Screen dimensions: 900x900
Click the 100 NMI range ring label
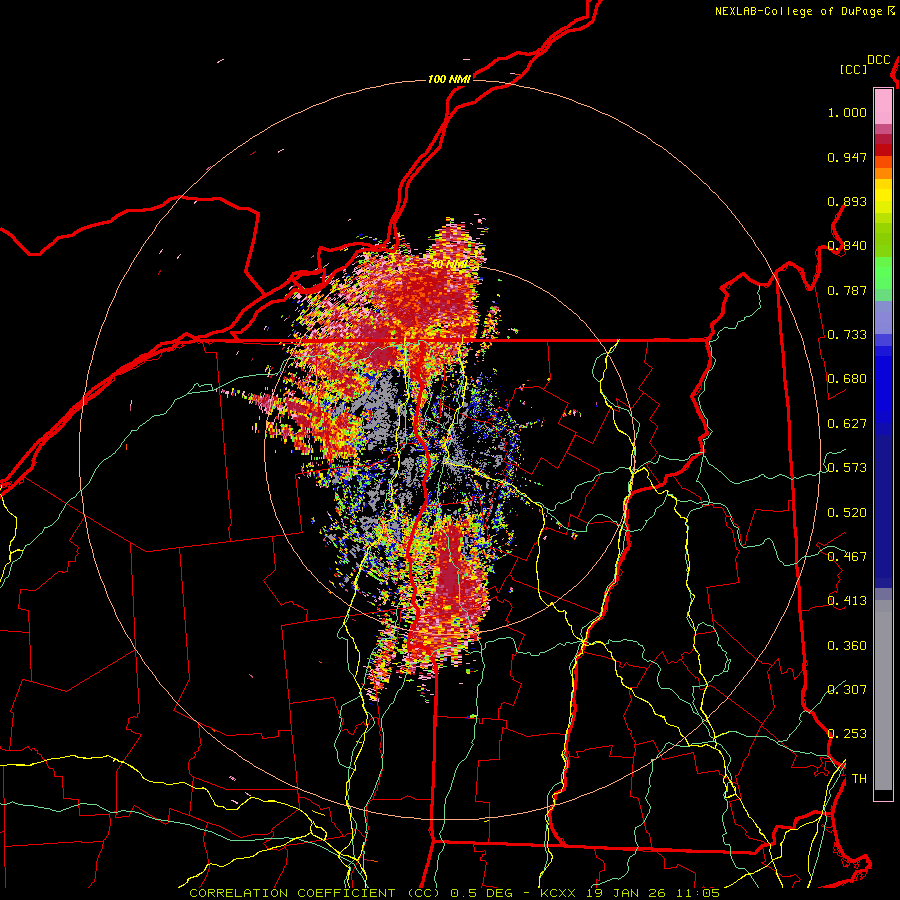(449, 79)
